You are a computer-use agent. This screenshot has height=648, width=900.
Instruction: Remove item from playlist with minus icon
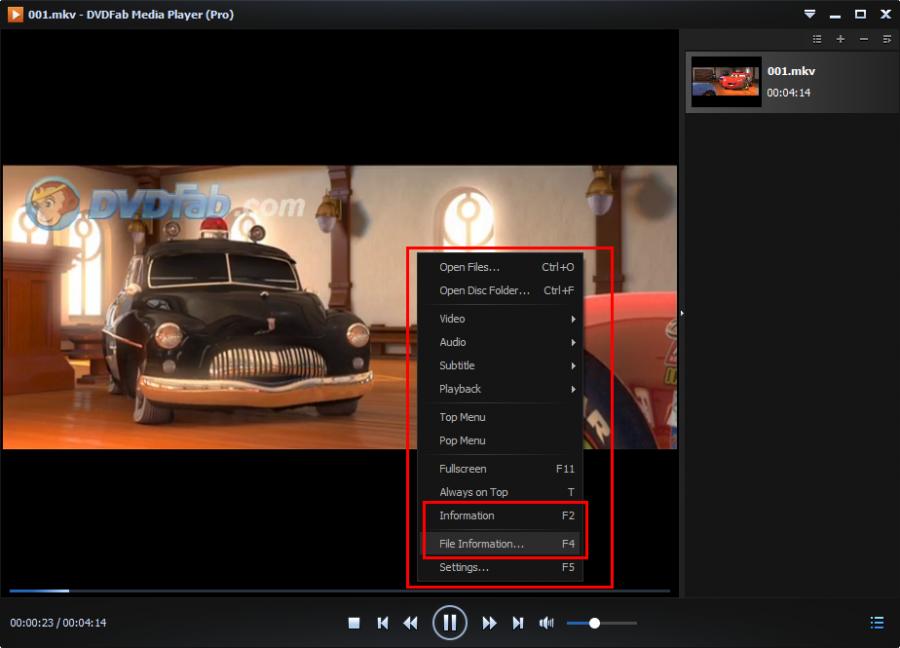click(863, 39)
